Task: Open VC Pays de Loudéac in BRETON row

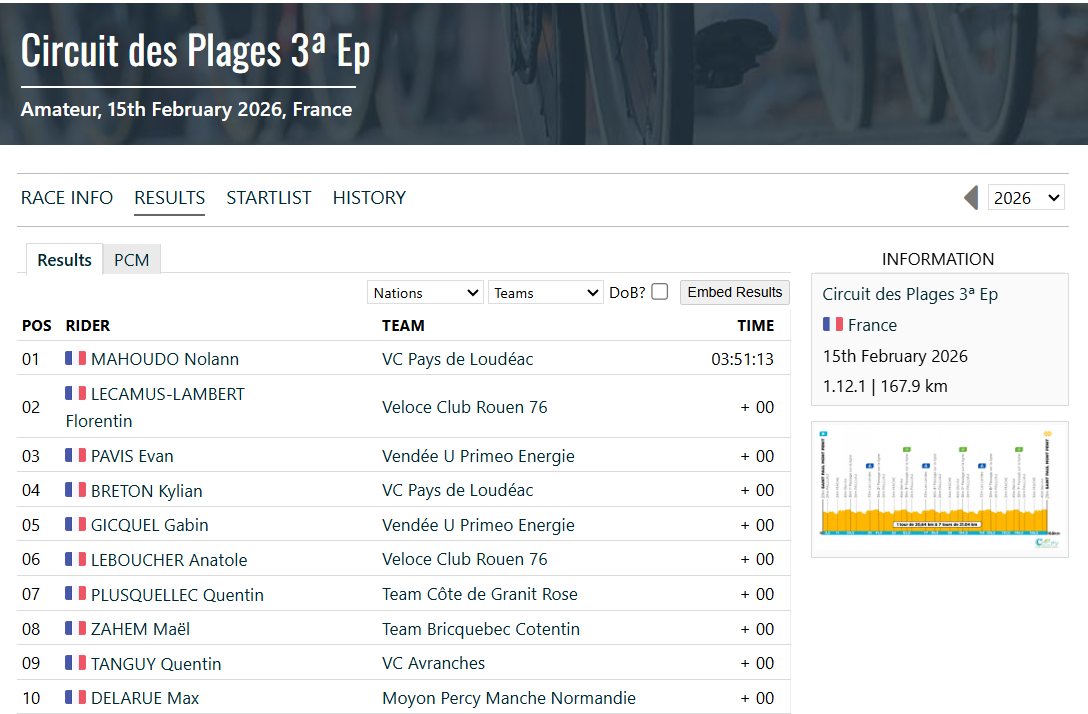Action: click(x=457, y=491)
